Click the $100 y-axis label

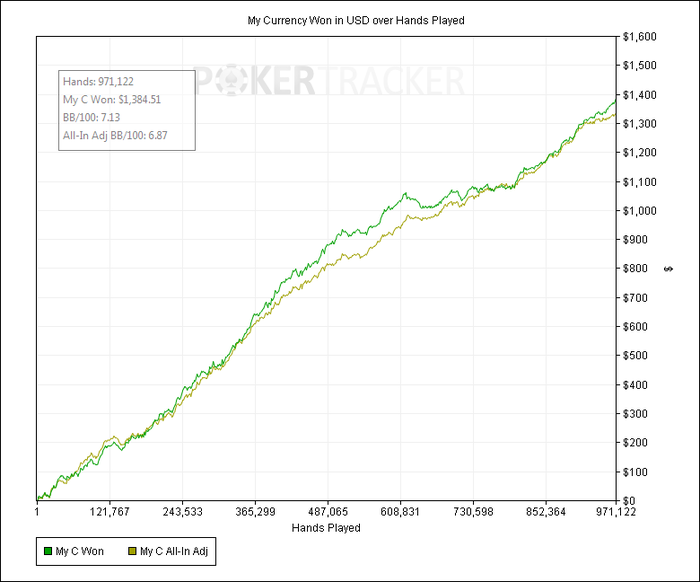coord(635,472)
